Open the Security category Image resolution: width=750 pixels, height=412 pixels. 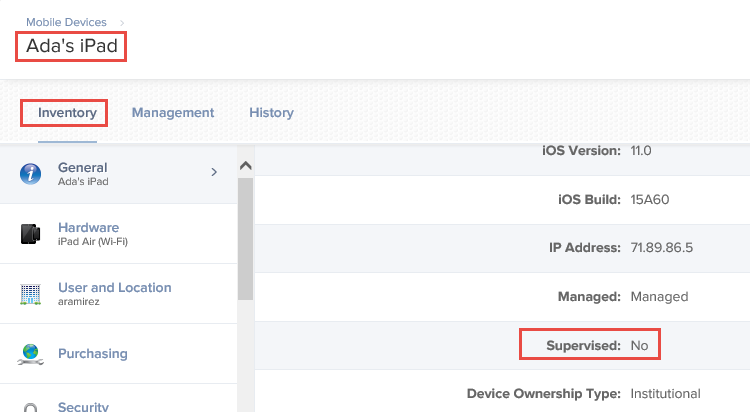[119, 398]
